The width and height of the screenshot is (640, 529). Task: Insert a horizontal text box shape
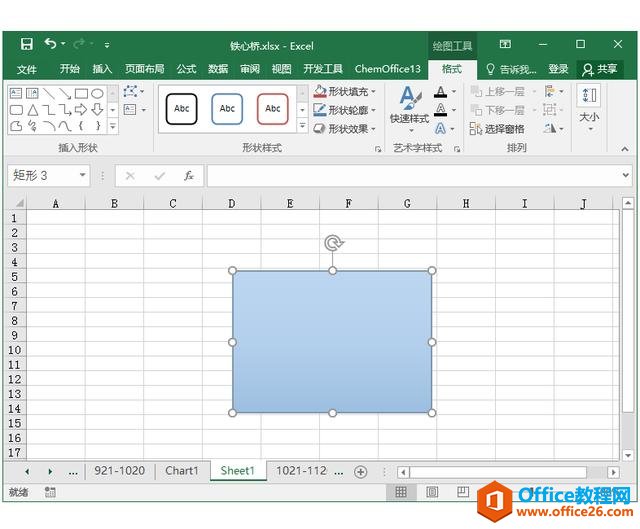[x=16, y=93]
